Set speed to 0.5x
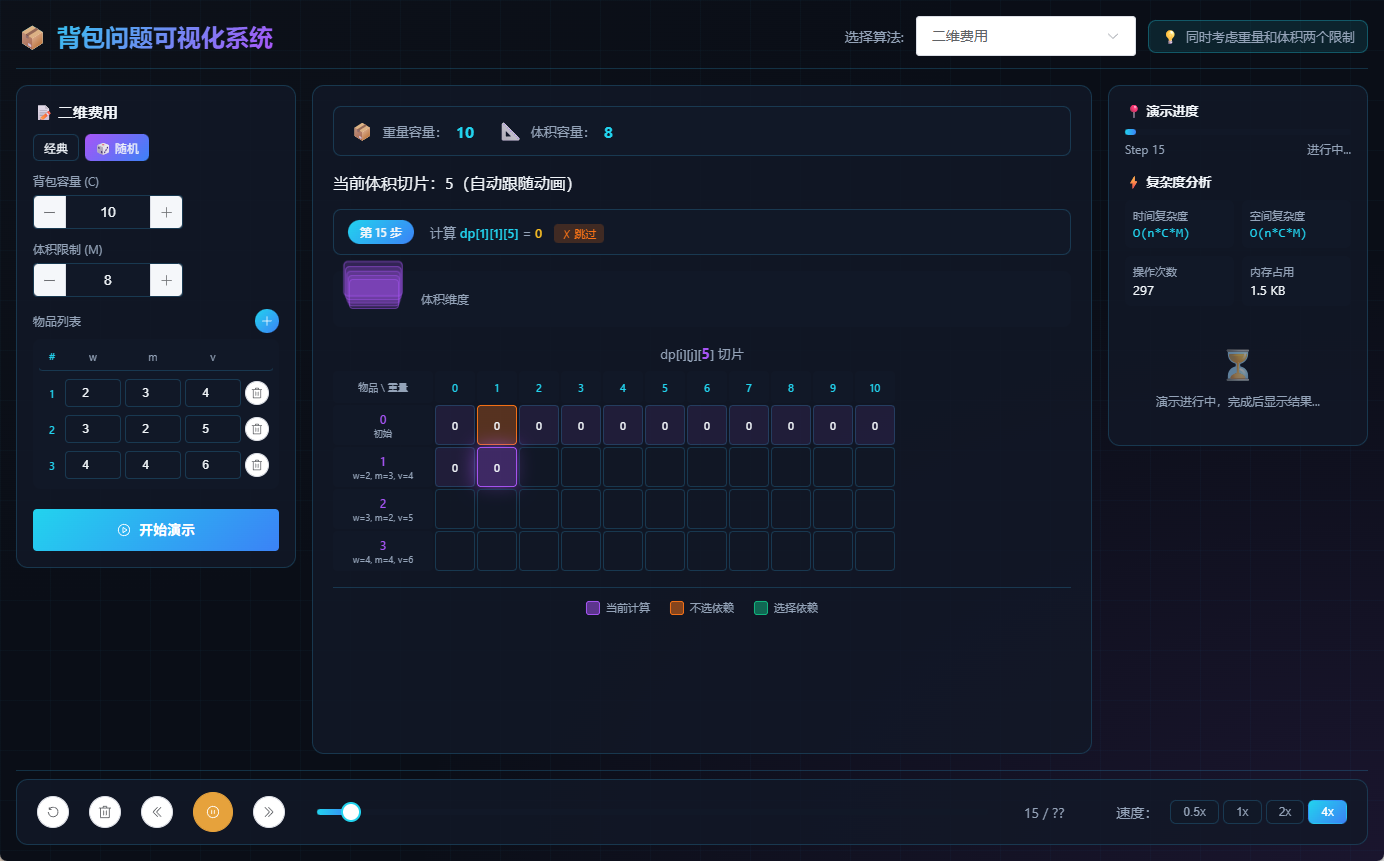The image size is (1384, 861). click(x=1195, y=812)
